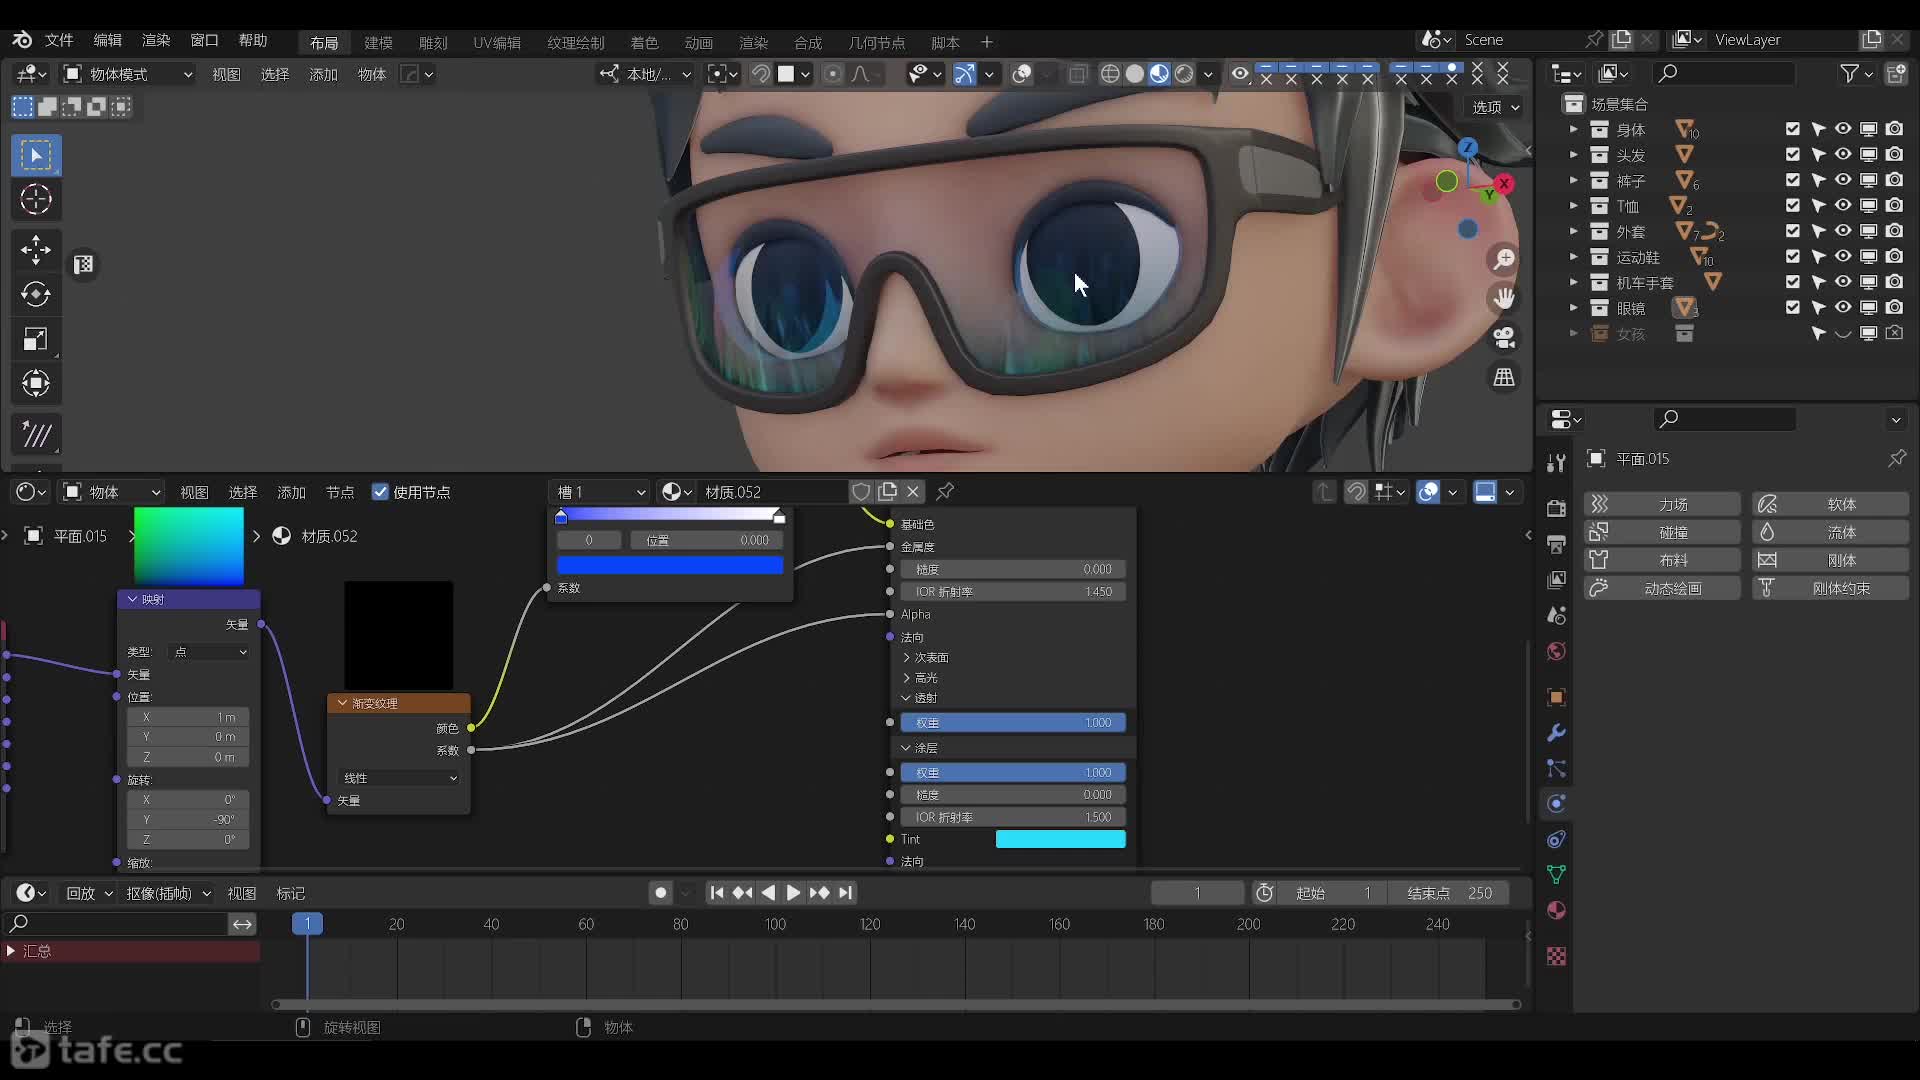Click the zoom view magnifier icon
The height and width of the screenshot is (1080, 1920).
1504,259
